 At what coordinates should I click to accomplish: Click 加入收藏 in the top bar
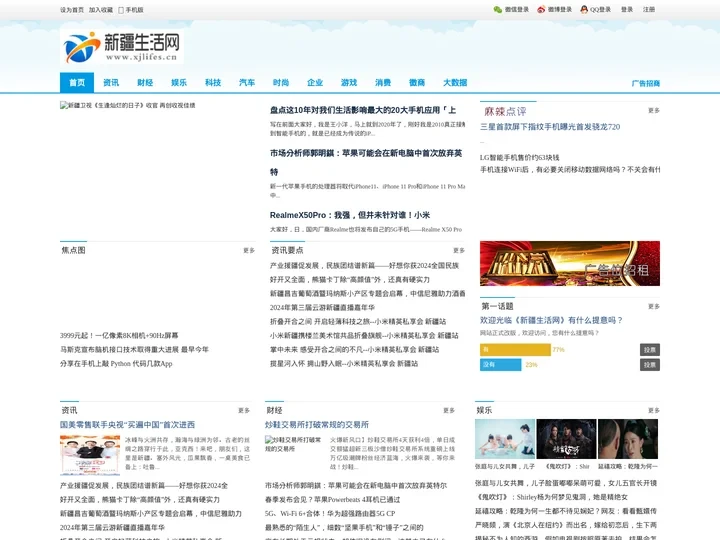pyautogui.click(x=101, y=10)
